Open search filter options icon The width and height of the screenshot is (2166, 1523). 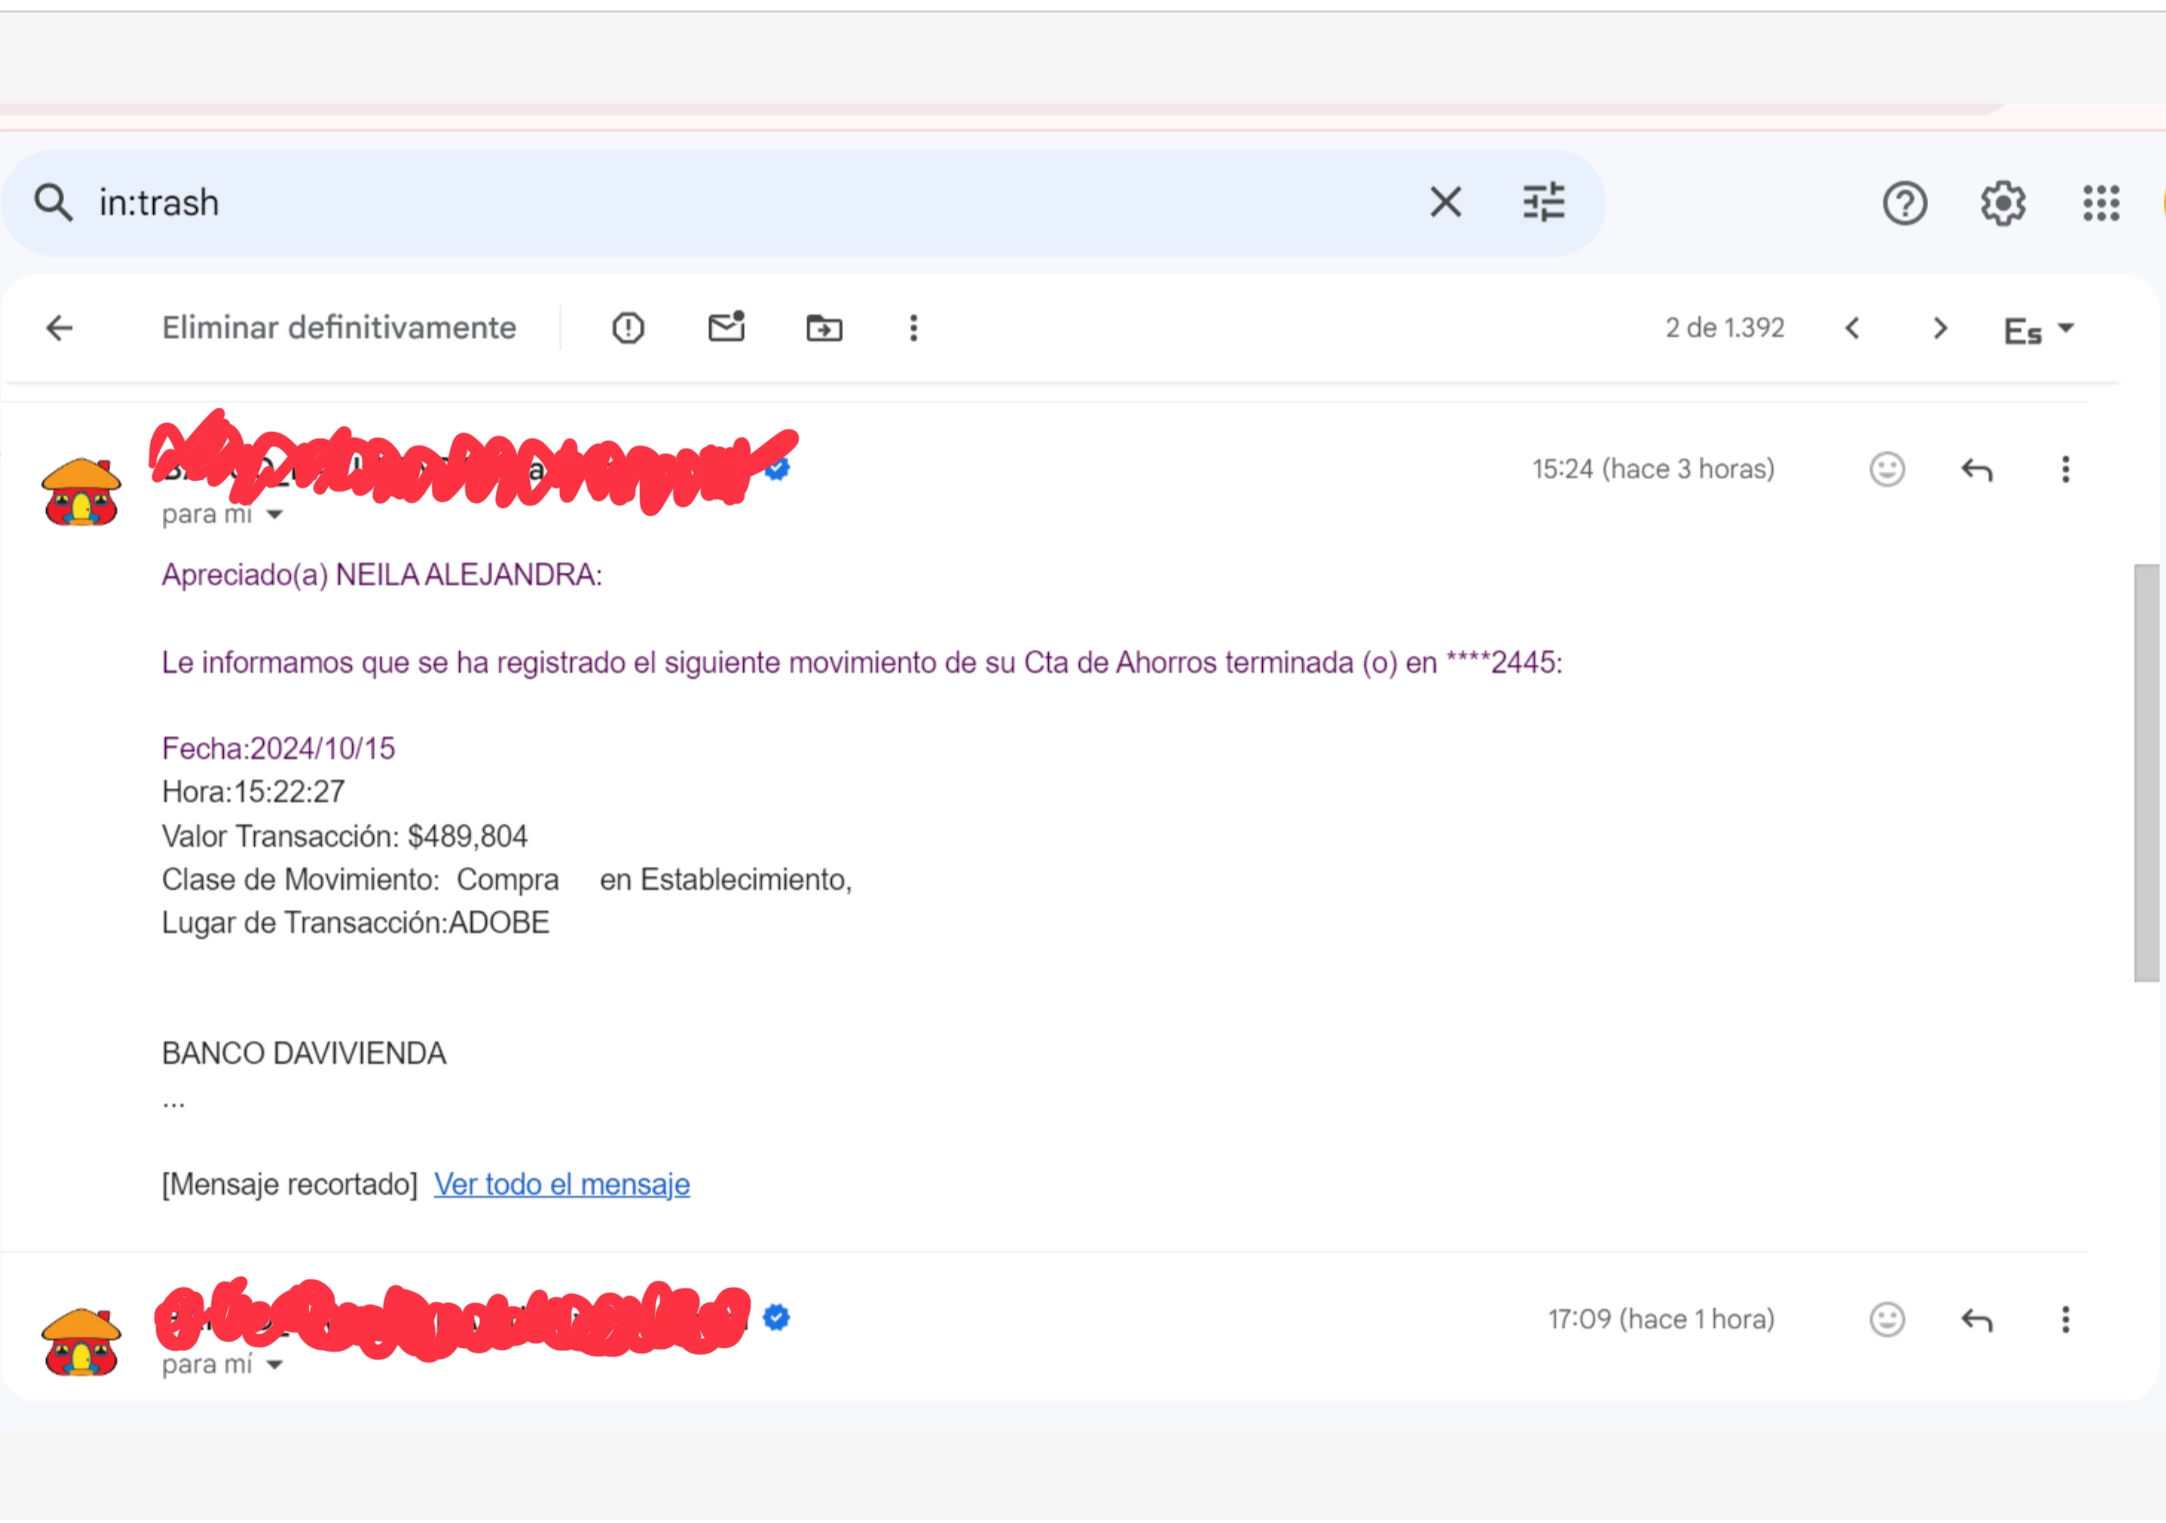pyautogui.click(x=1543, y=203)
